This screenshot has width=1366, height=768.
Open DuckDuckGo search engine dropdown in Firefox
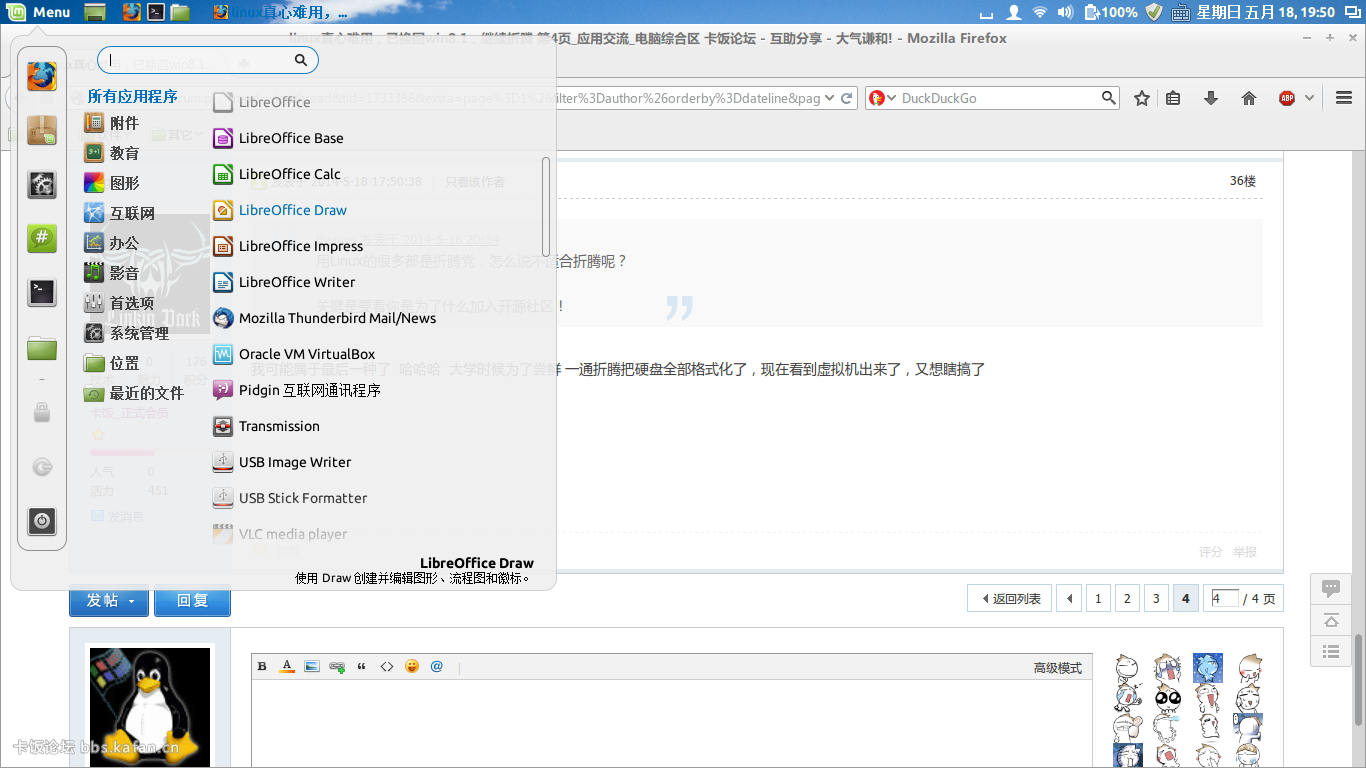pyautogui.click(x=883, y=98)
